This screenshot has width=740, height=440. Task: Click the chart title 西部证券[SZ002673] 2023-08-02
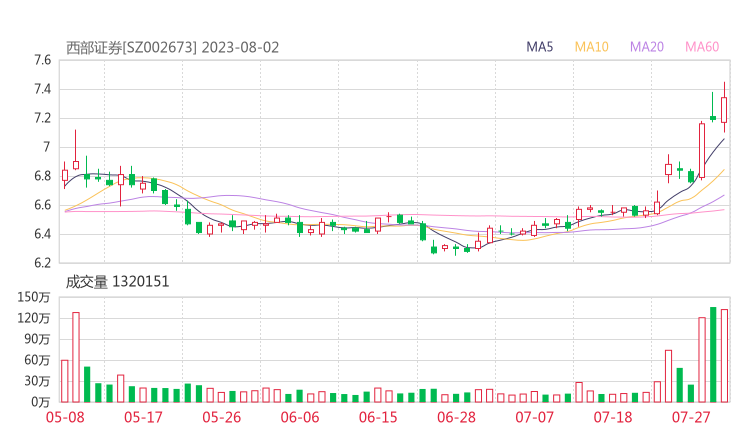coord(172,48)
